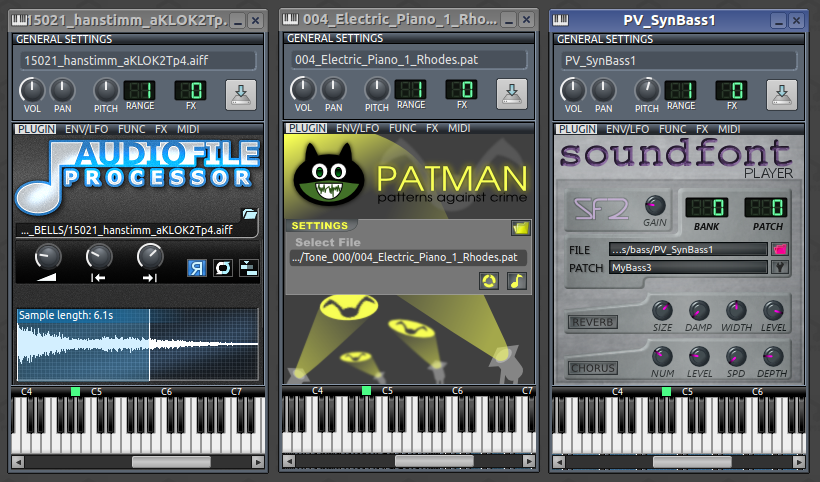Open soundfont file with pink folder icon
The width and height of the screenshot is (820, 482).
pyautogui.click(x=778, y=249)
